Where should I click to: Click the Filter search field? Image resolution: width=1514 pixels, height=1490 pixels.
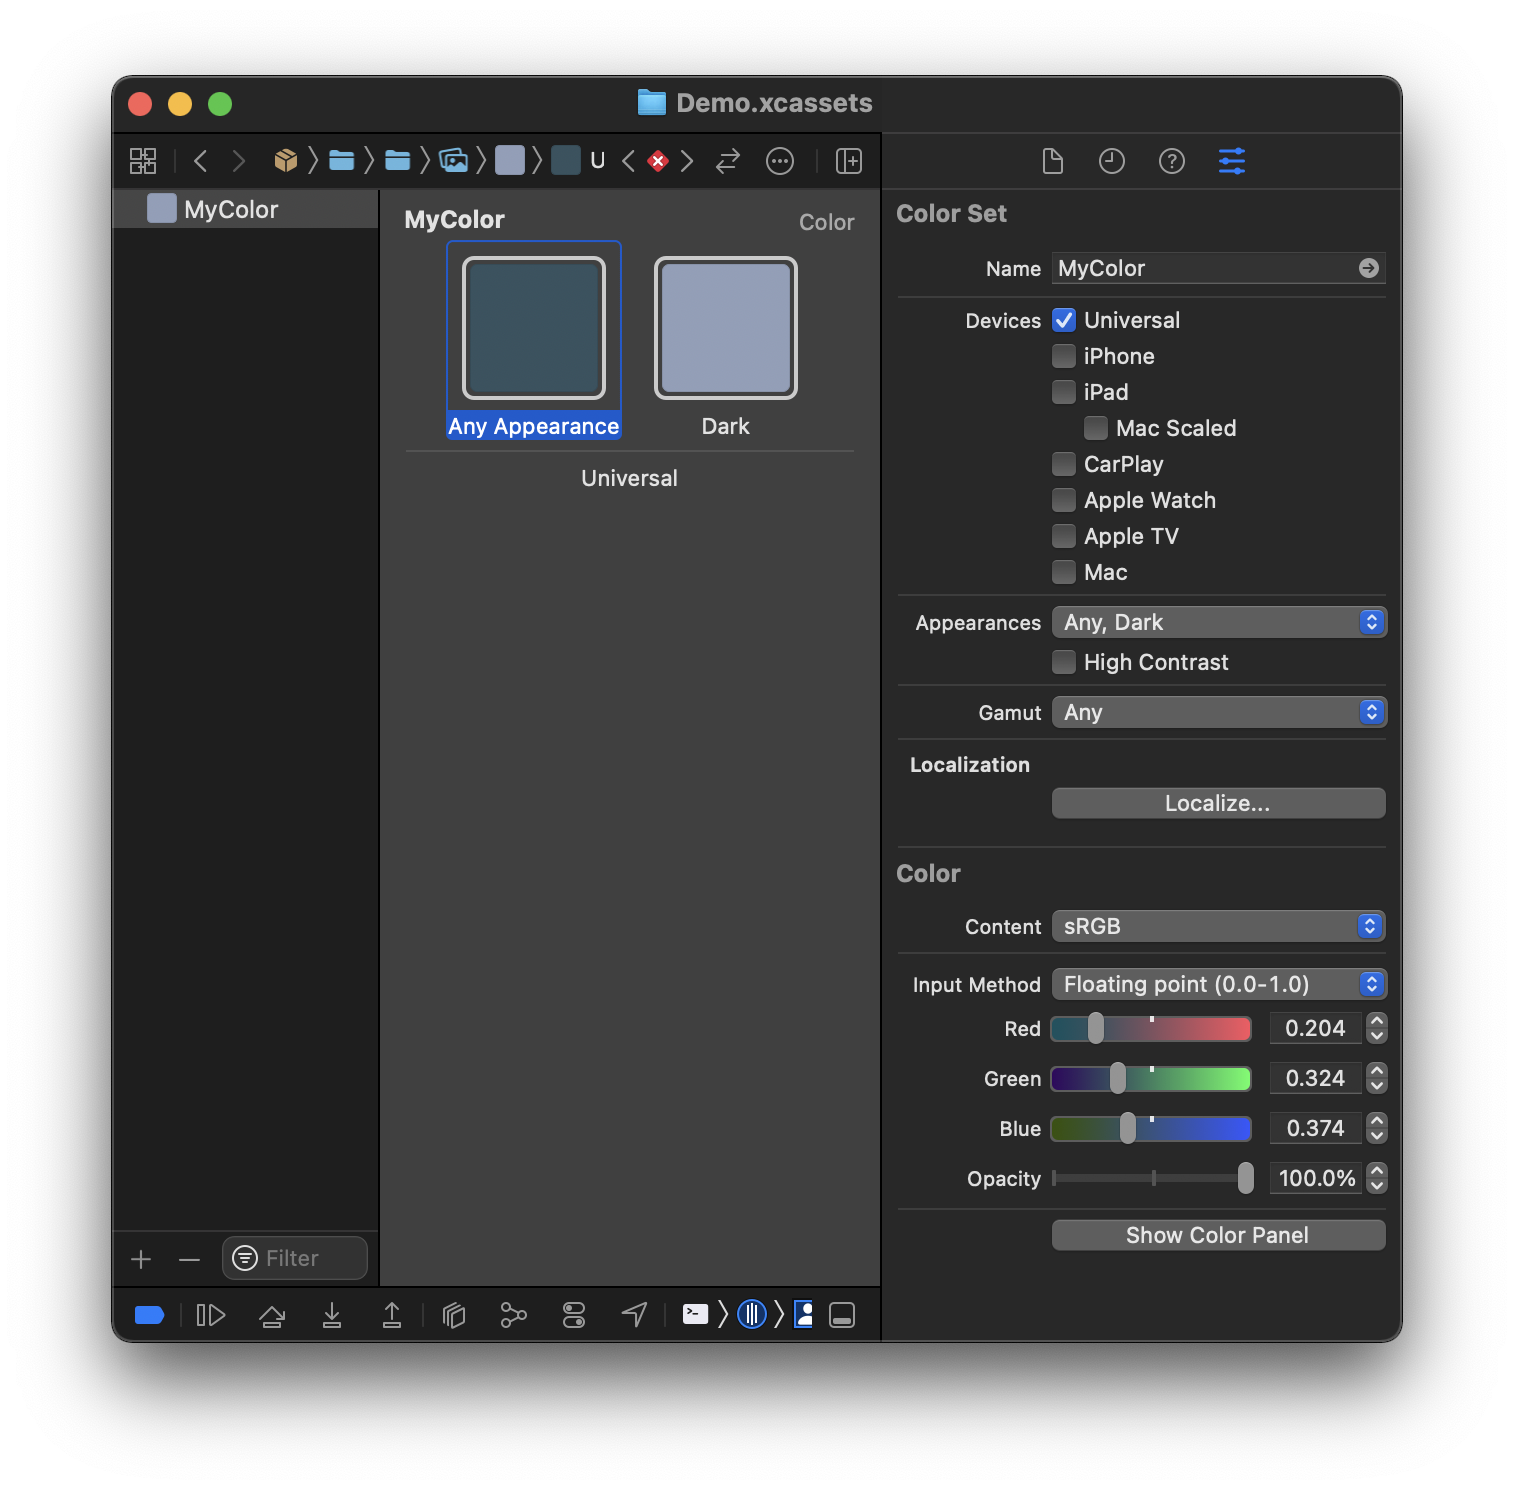295,1258
